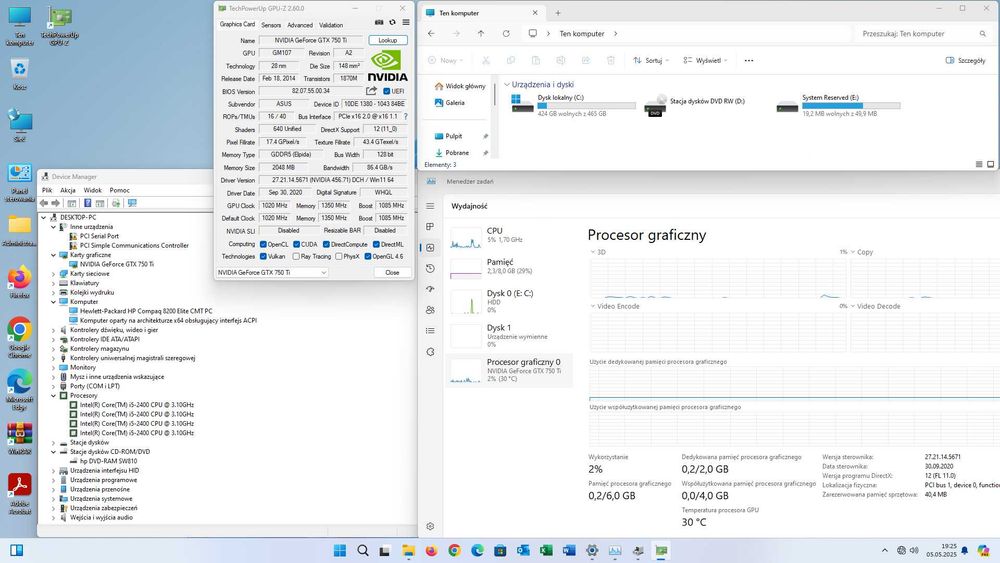Open the Startup apps icon in Task Manager
This screenshot has height=563, width=1000.
[x=430, y=289]
